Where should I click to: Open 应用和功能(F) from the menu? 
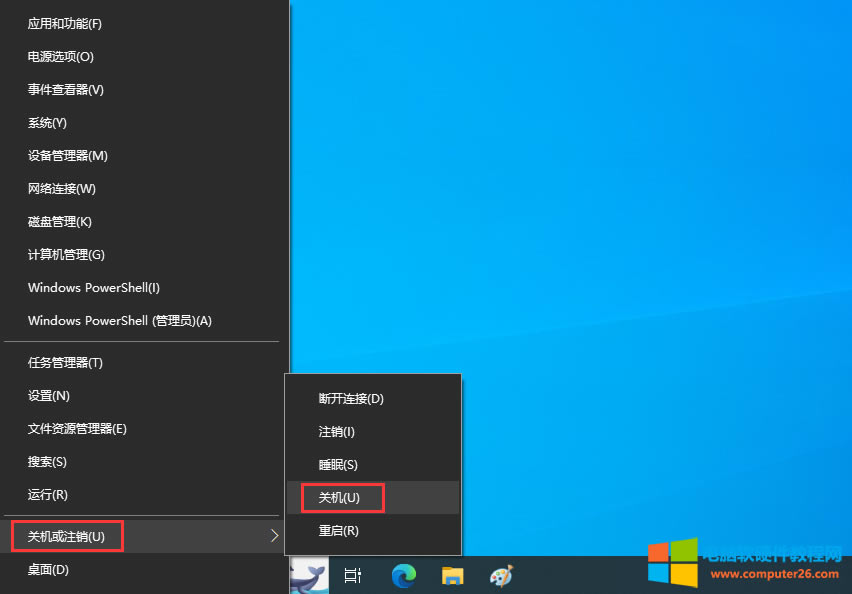[x=65, y=23]
